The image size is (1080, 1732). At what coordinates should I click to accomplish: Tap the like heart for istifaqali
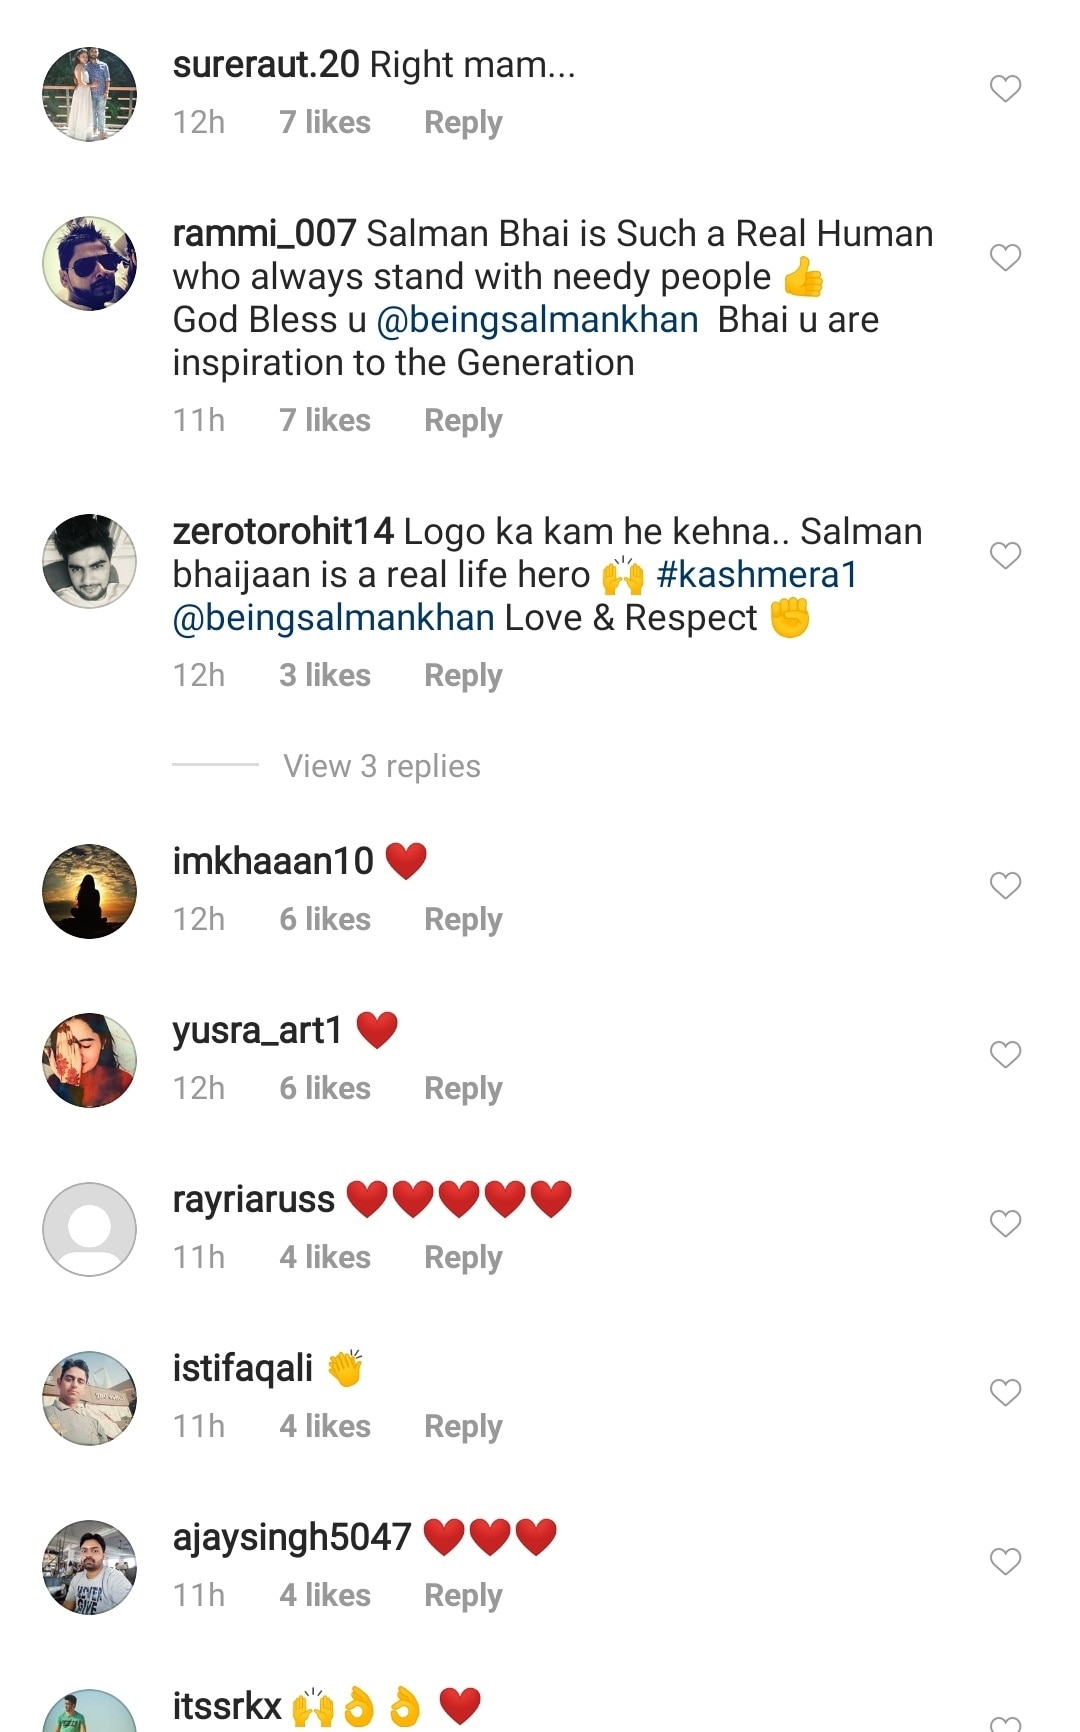[x=1005, y=1392]
